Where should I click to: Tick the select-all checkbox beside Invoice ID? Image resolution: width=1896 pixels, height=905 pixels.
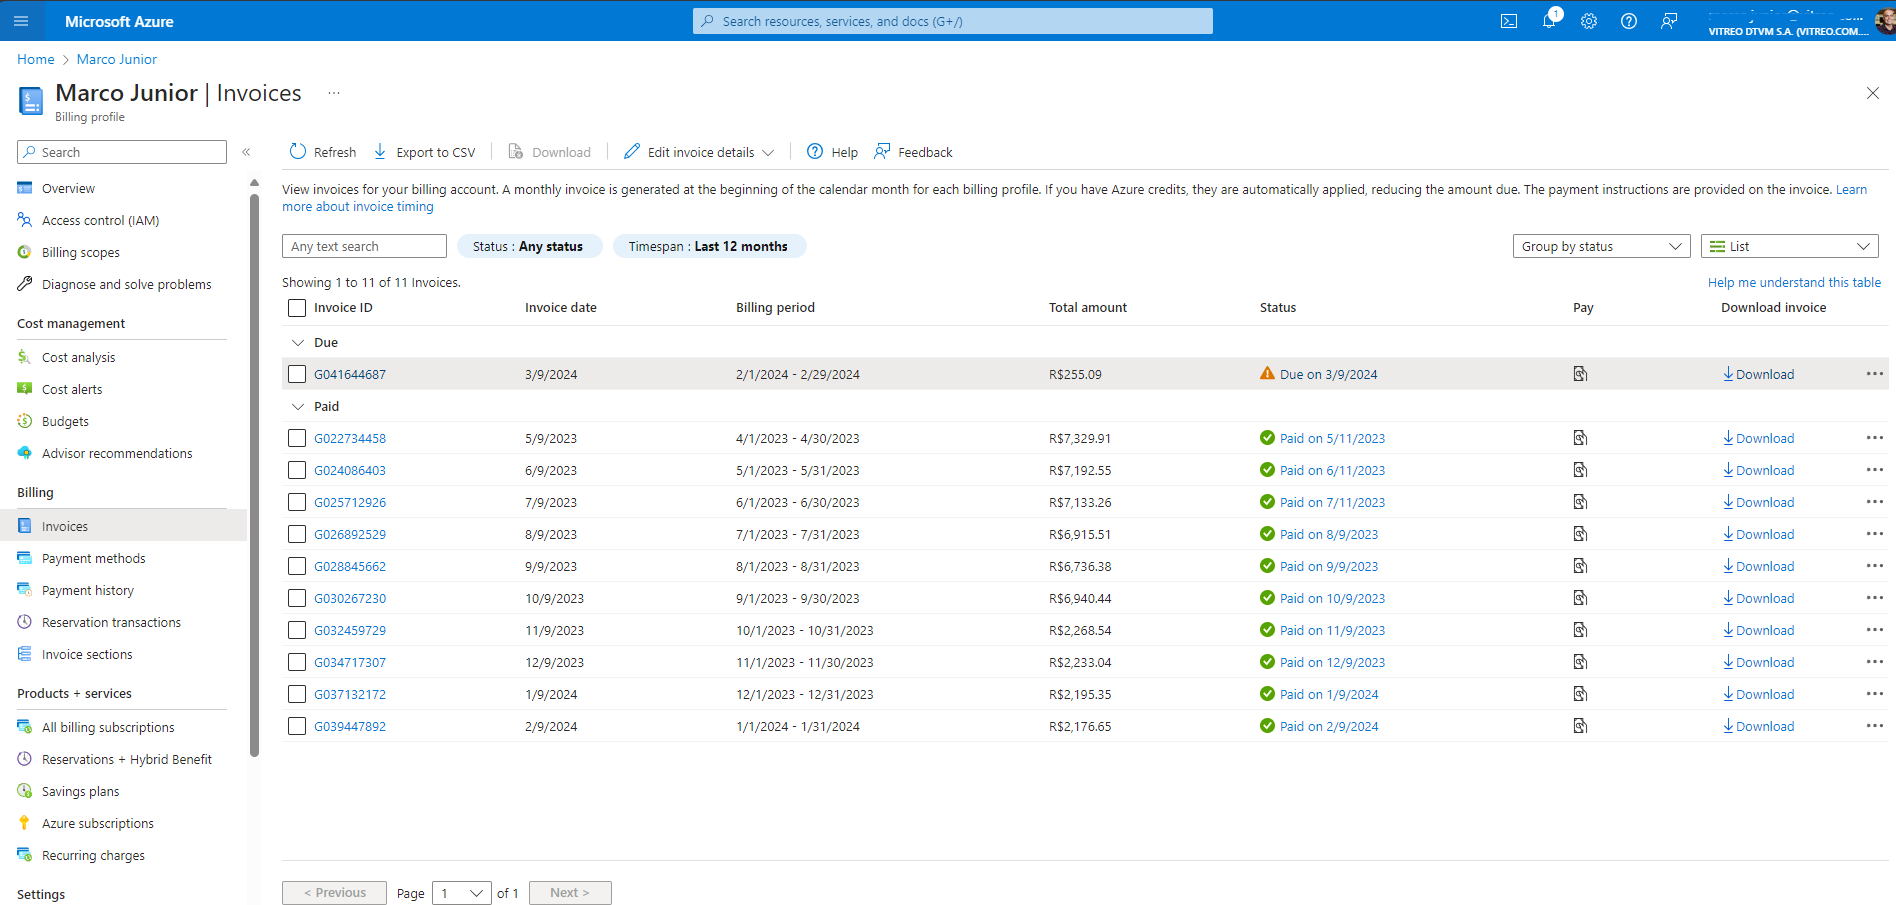[x=297, y=308]
